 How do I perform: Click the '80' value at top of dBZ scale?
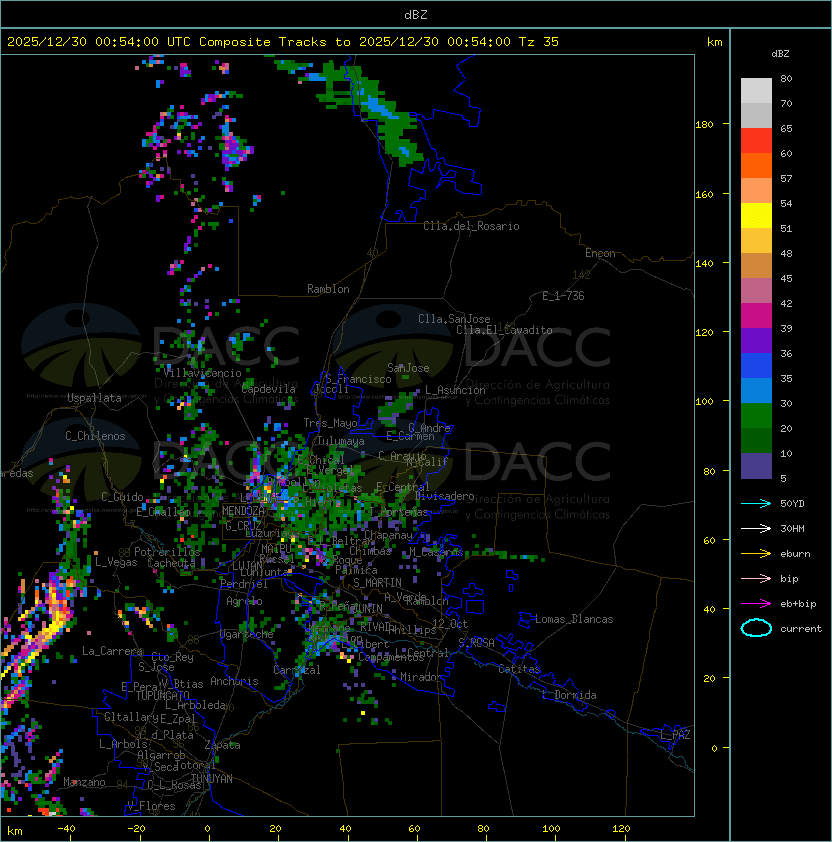coord(786,78)
